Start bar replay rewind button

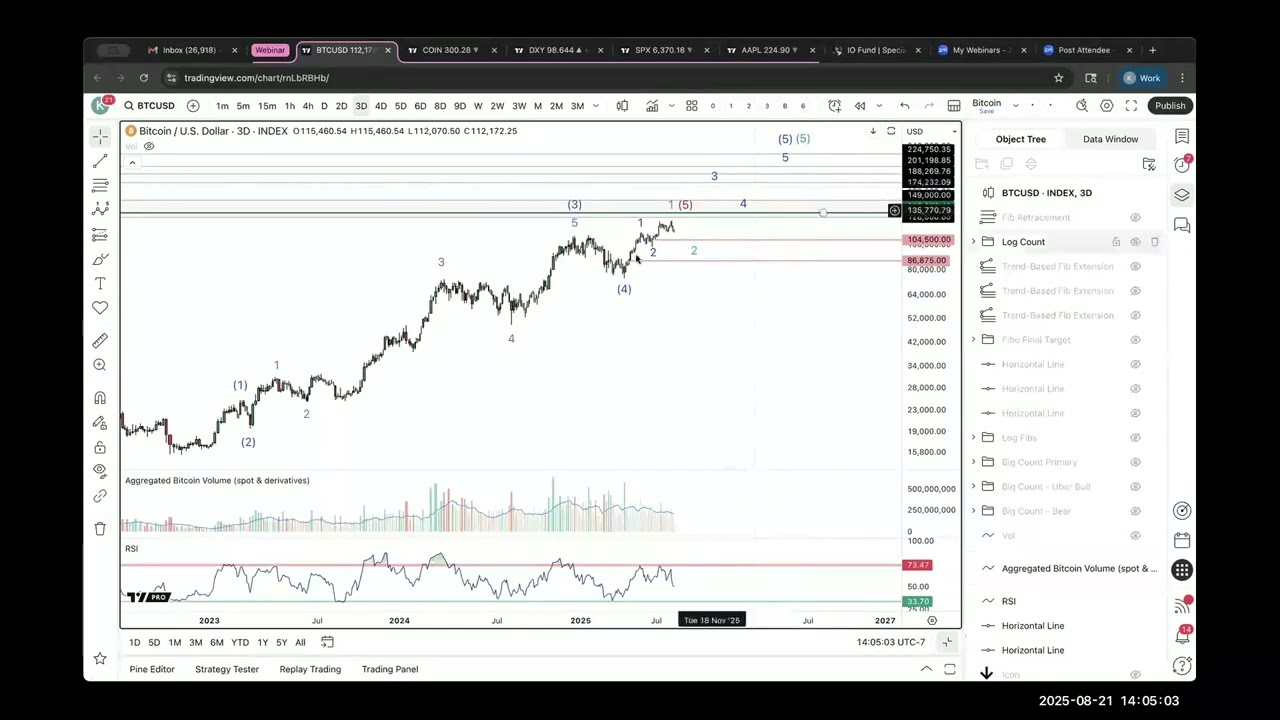coord(860,106)
